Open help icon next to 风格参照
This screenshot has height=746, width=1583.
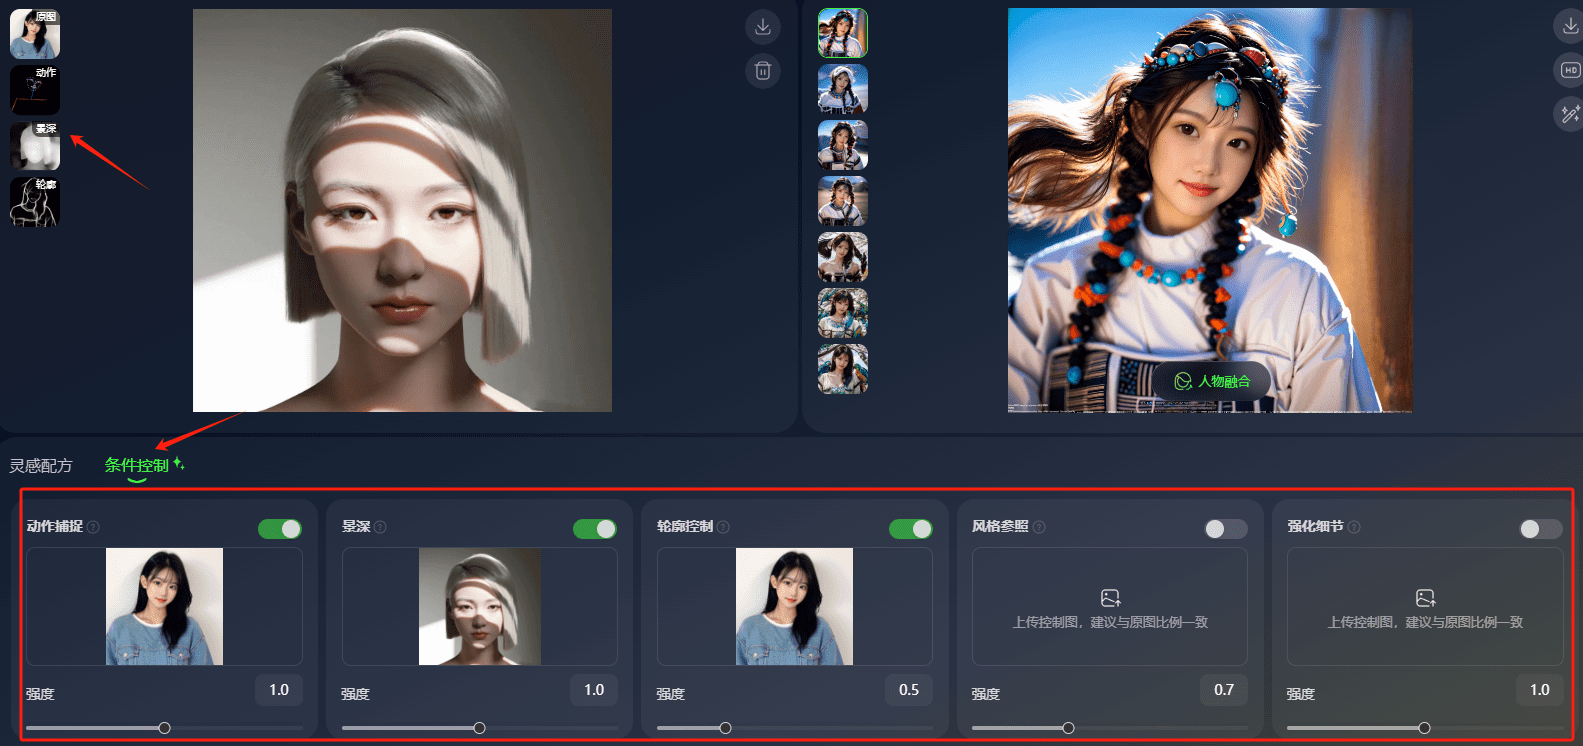coord(1039,527)
